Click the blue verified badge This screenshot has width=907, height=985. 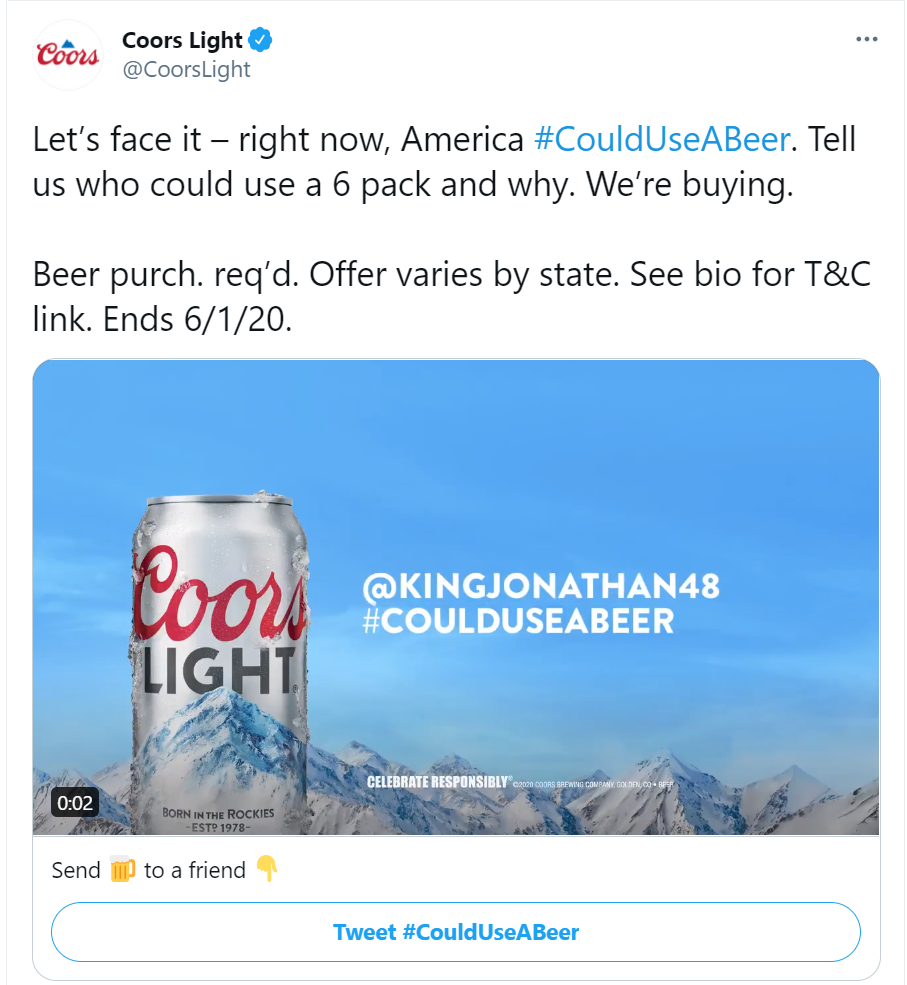click(261, 41)
